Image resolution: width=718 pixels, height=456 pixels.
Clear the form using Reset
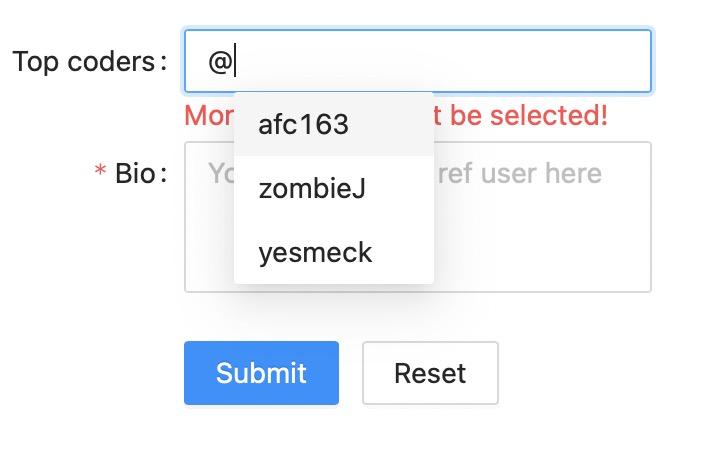click(x=430, y=373)
